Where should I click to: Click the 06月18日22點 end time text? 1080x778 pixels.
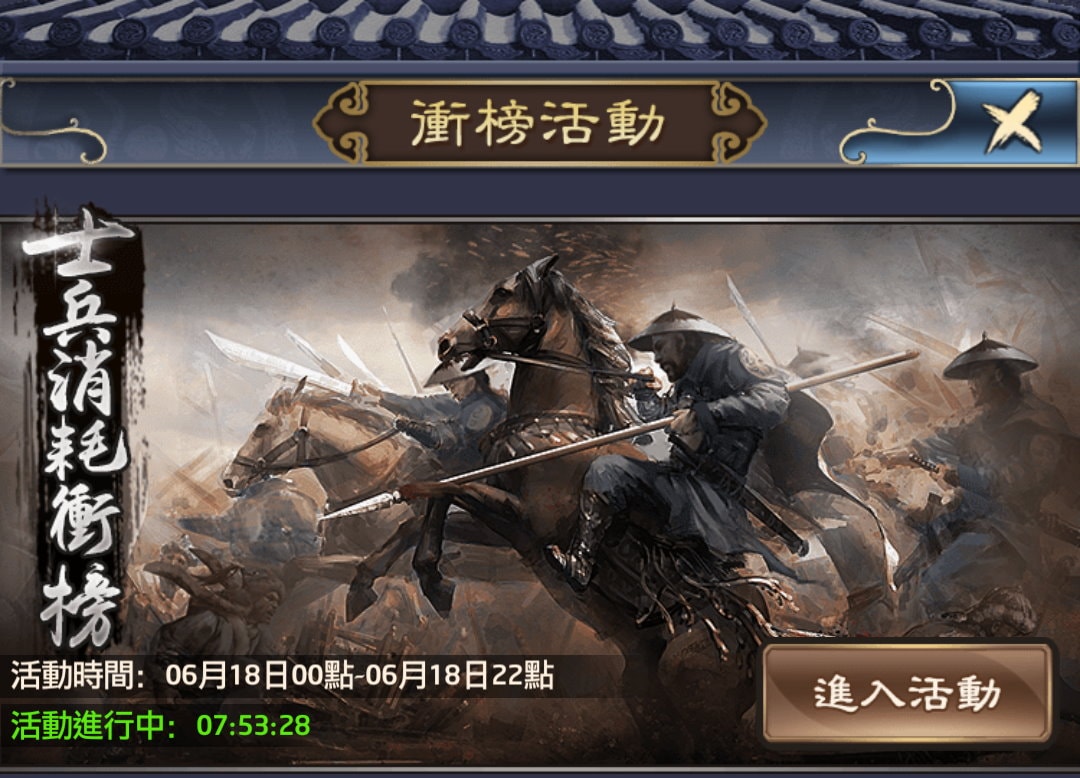[x=459, y=675]
